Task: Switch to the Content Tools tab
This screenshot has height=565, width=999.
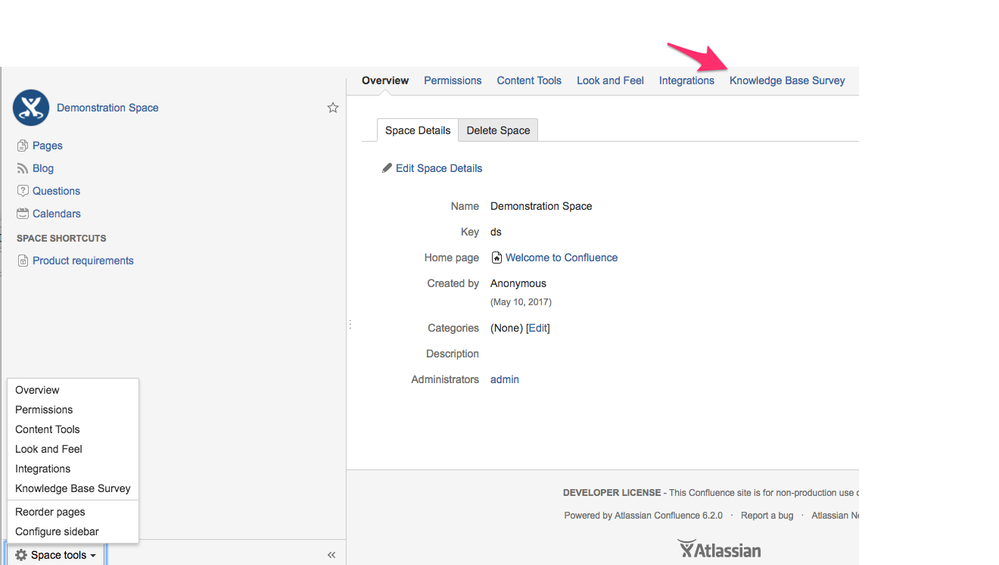Action: (529, 80)
